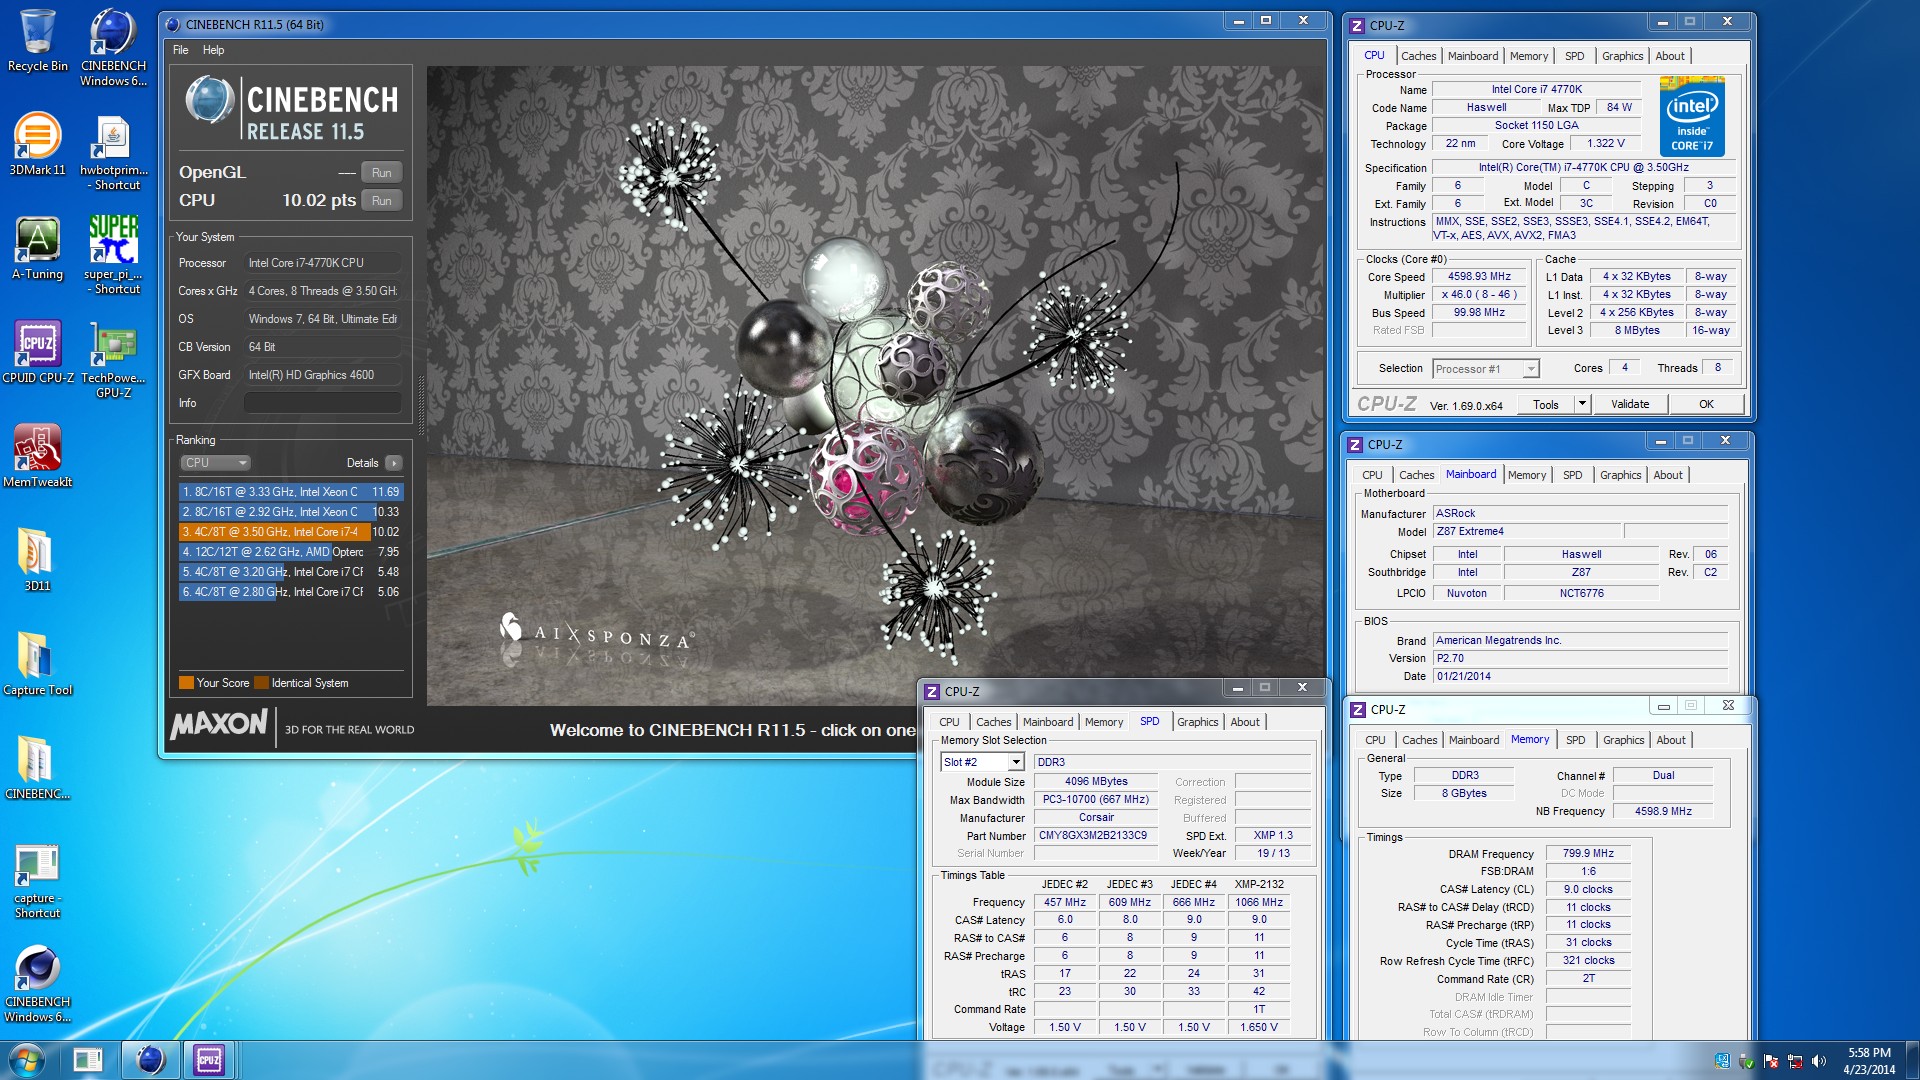Open SPD tab in Mainboard CPU-Z window
This screenshot has width=1920, height=1080.
tap(1573, 475)
